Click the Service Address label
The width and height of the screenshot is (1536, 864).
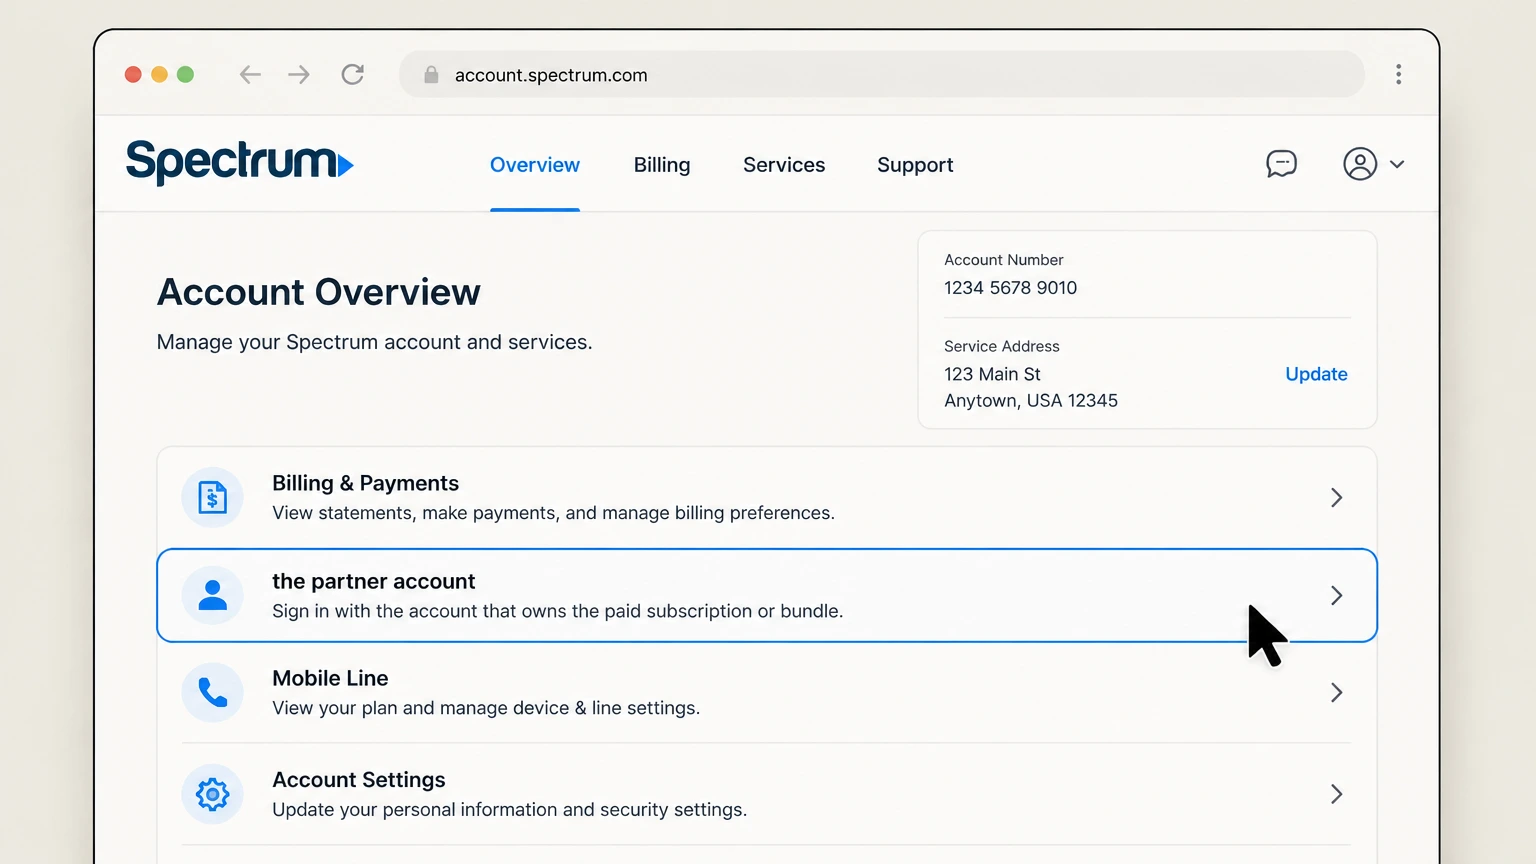1002,346
